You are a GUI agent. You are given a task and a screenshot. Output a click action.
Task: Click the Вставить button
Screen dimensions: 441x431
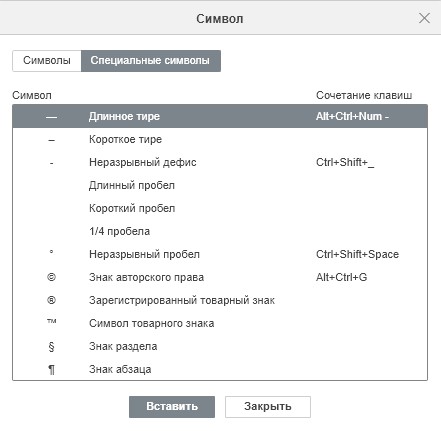172,407
